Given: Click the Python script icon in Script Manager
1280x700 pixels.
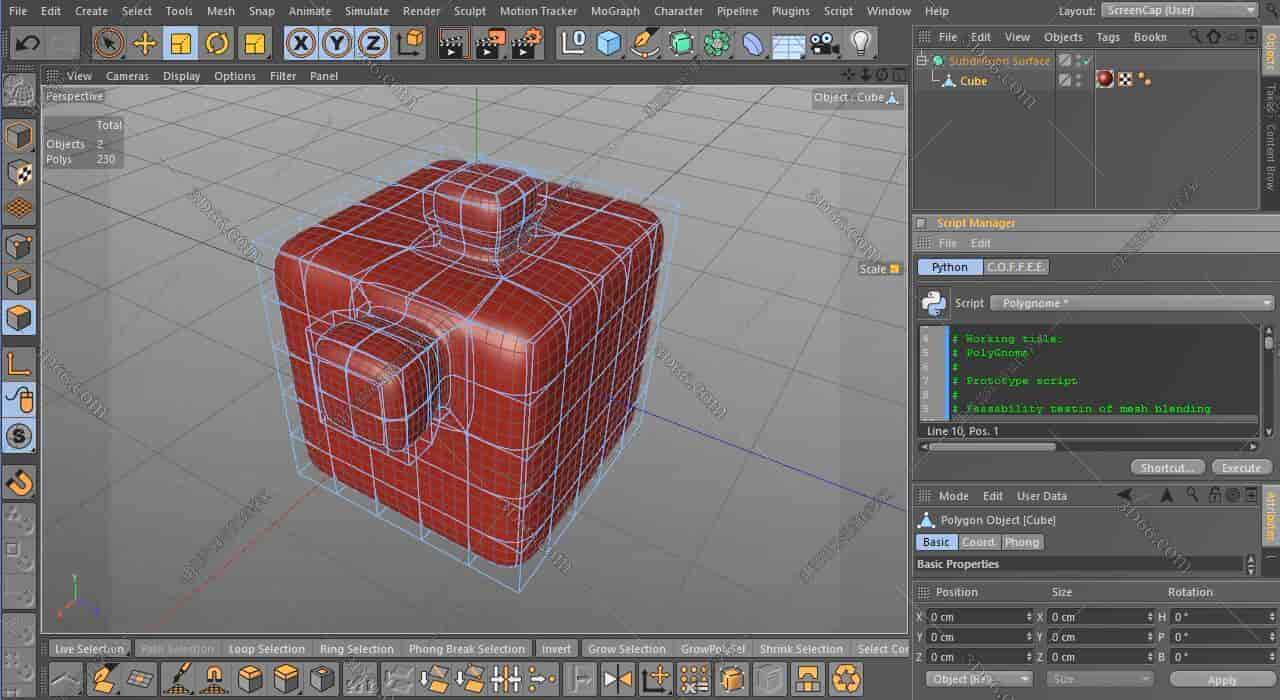Looking at the screenshot, I should (x=933, y=302).
